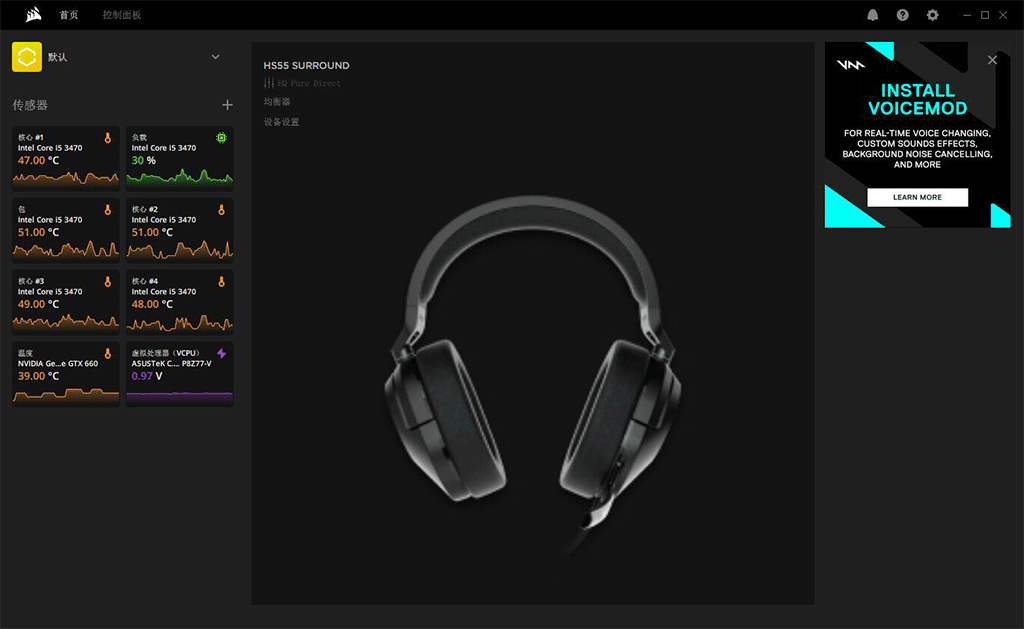1024x629 pixels.
Task: Select the EQ Pure Direct preset text
Action: coord(309,84)
